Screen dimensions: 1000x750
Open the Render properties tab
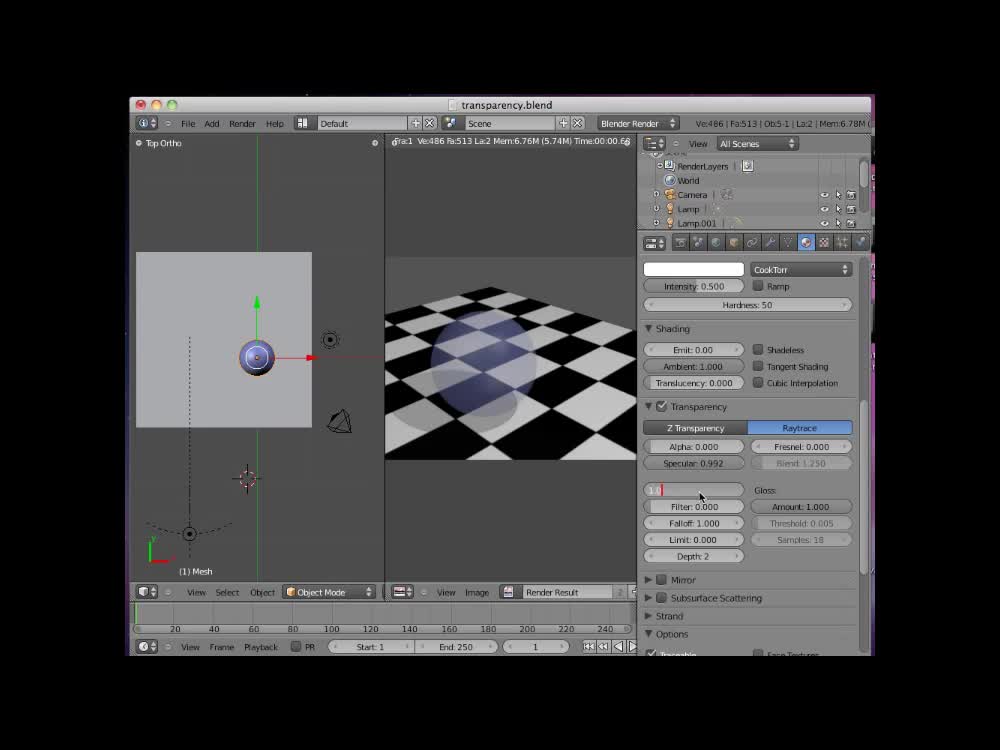click(x=681, y=242)
